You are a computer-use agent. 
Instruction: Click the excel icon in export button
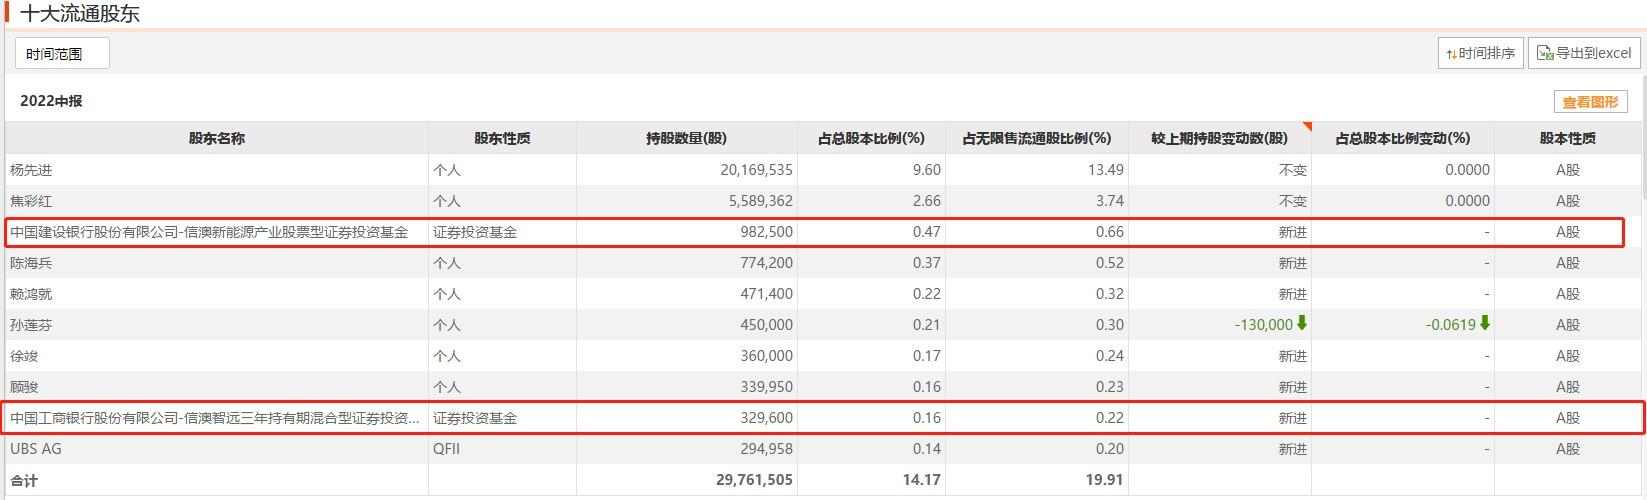click(1545, 53)
